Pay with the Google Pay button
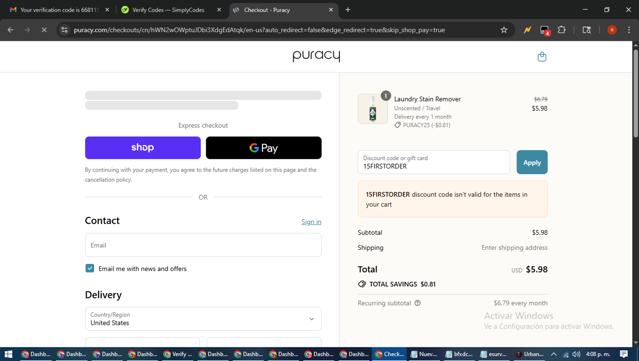 264,147
